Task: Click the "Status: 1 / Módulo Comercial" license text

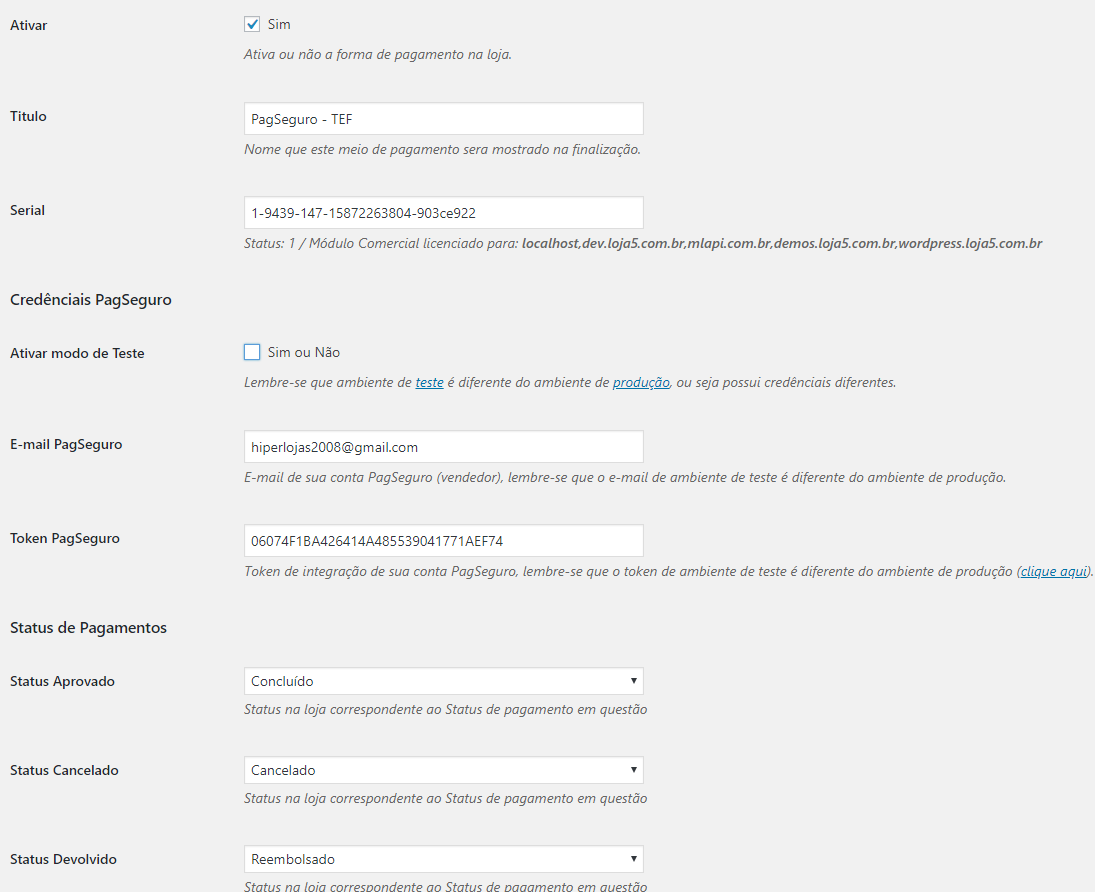Action: tap(381, 244)
